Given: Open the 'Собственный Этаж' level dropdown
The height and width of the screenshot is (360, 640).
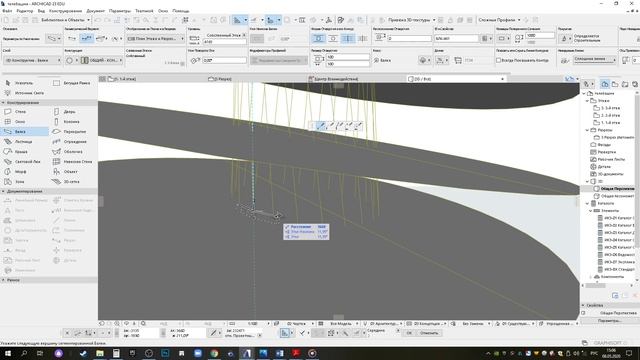Looking at the screenshot, I should point(226,35).
